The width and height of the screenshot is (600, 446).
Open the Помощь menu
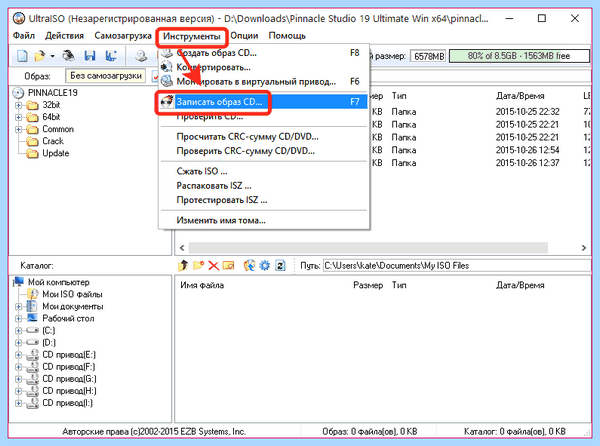287,36
